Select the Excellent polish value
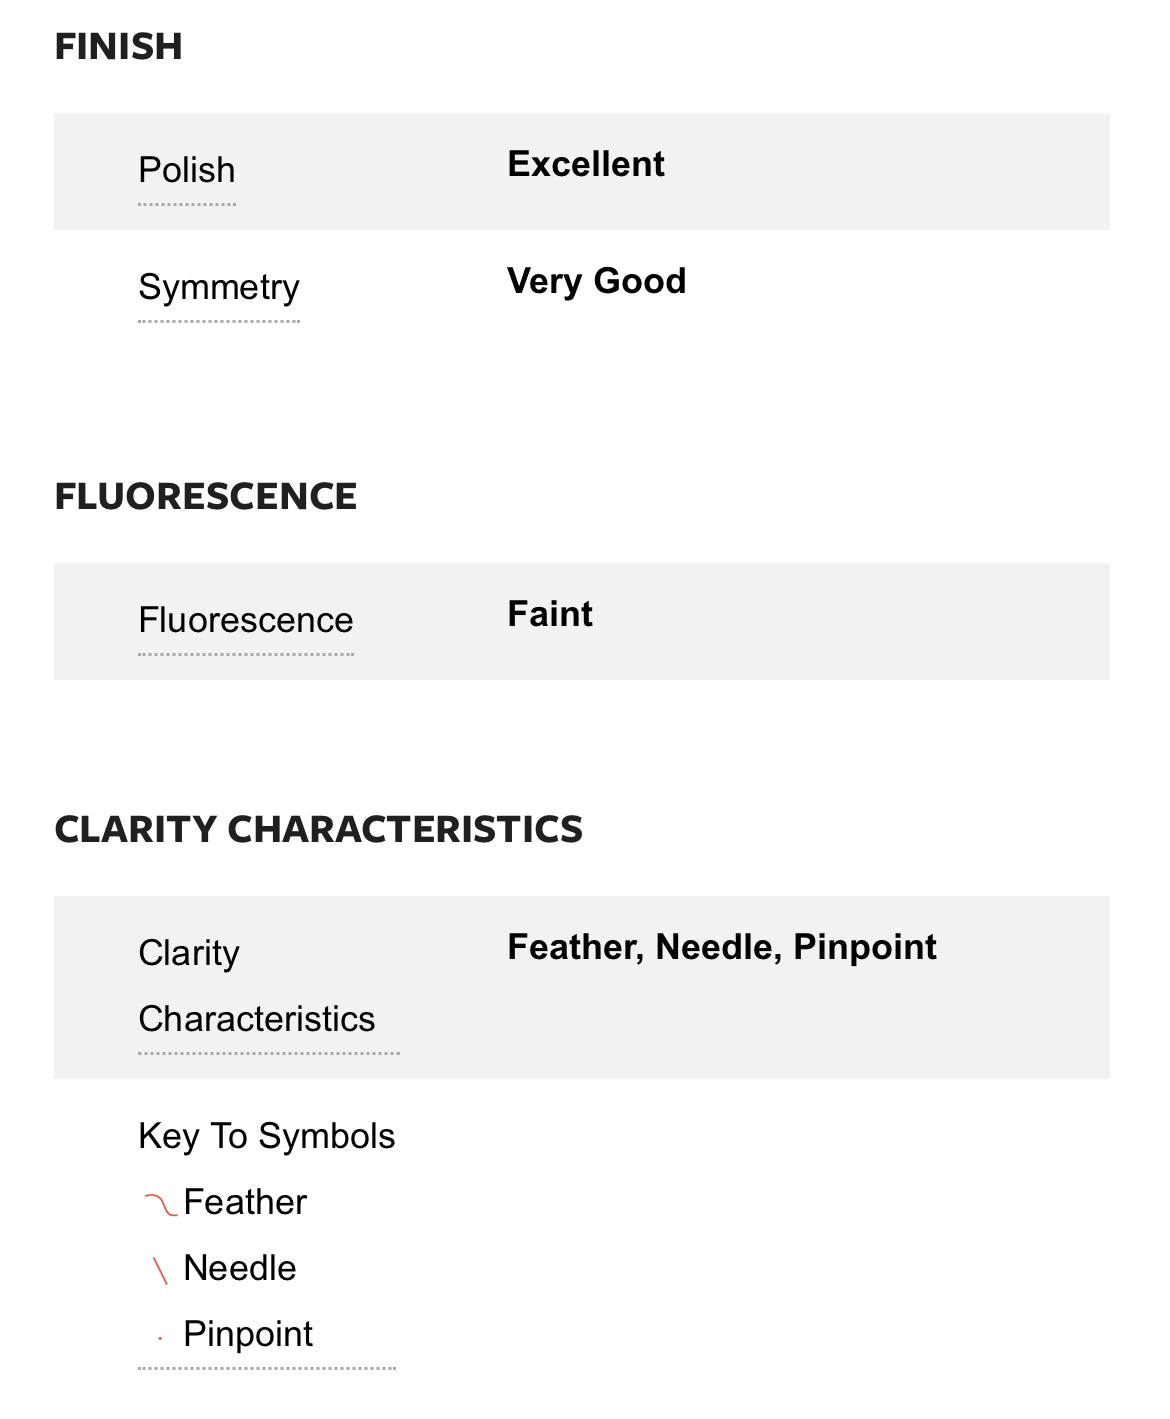This screenshot has height=1419, width=1170. pos(586,165)
